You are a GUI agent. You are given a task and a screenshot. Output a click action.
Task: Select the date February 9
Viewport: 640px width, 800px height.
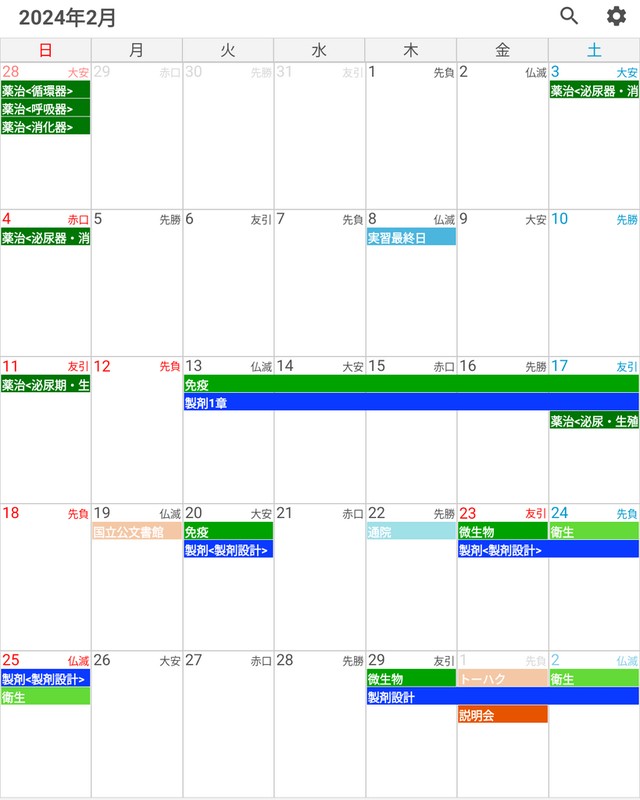pyautogui.click(x=503, y=283)
